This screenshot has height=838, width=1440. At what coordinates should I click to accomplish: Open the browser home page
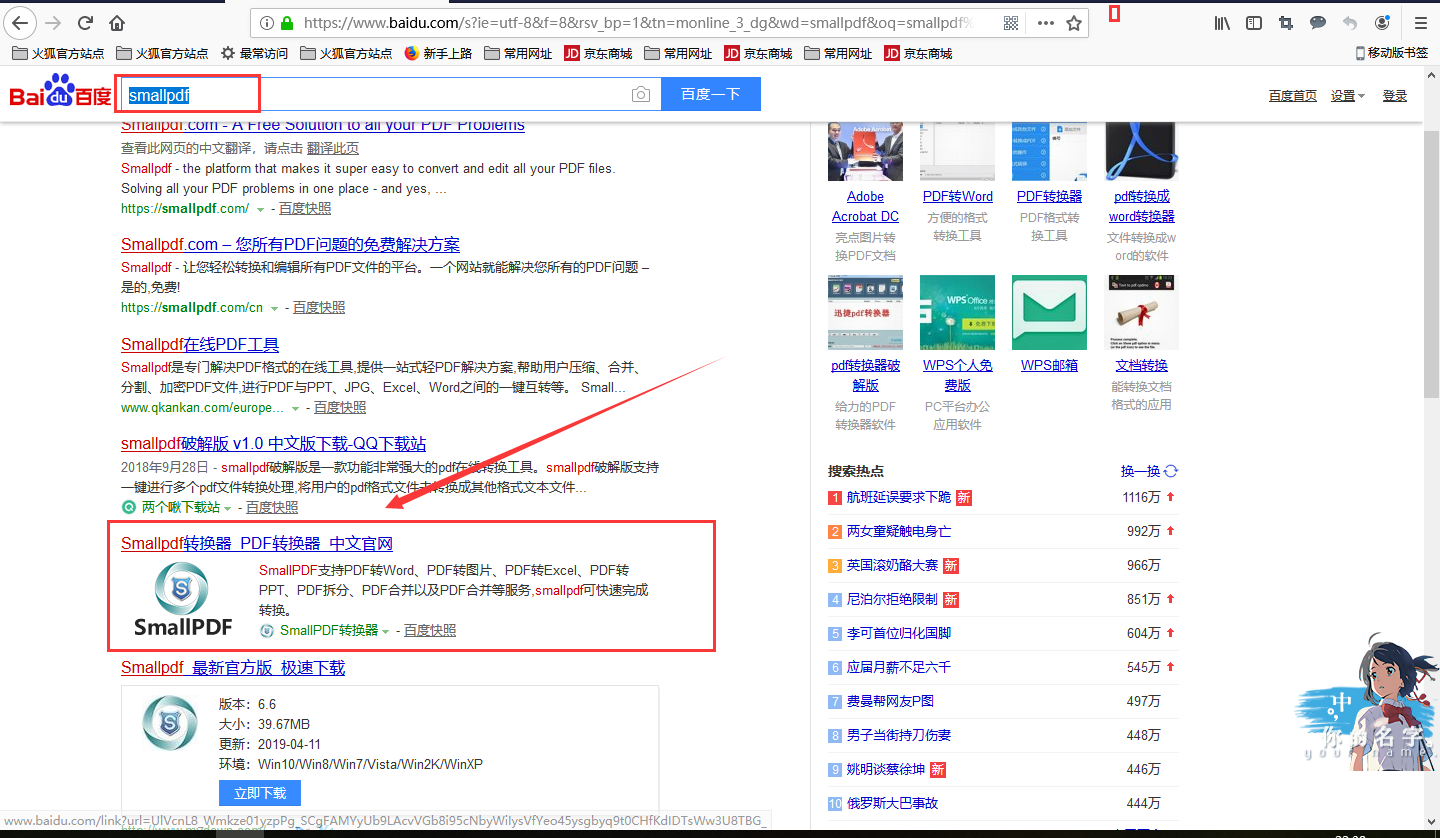tap(117, 22)
